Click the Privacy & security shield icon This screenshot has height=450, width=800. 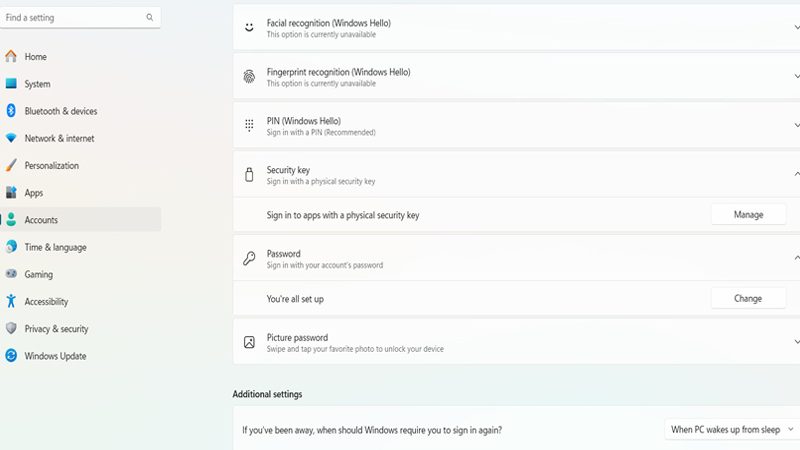click(11, 329)
